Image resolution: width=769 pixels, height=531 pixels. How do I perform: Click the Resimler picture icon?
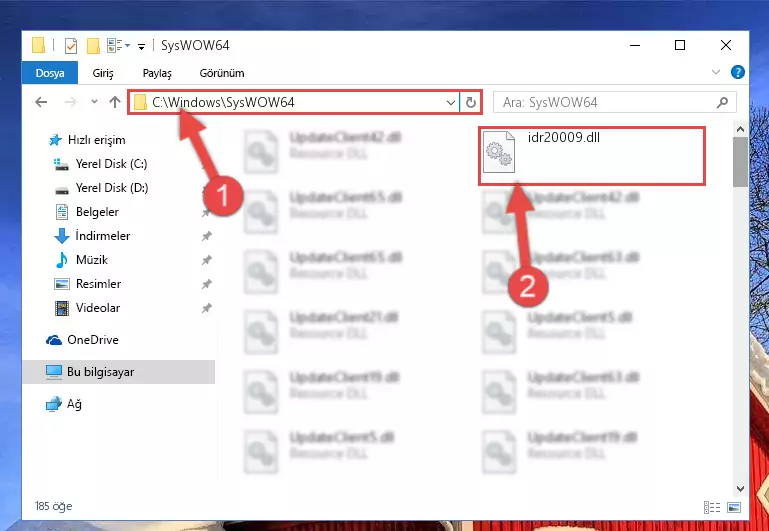(62, 284)
